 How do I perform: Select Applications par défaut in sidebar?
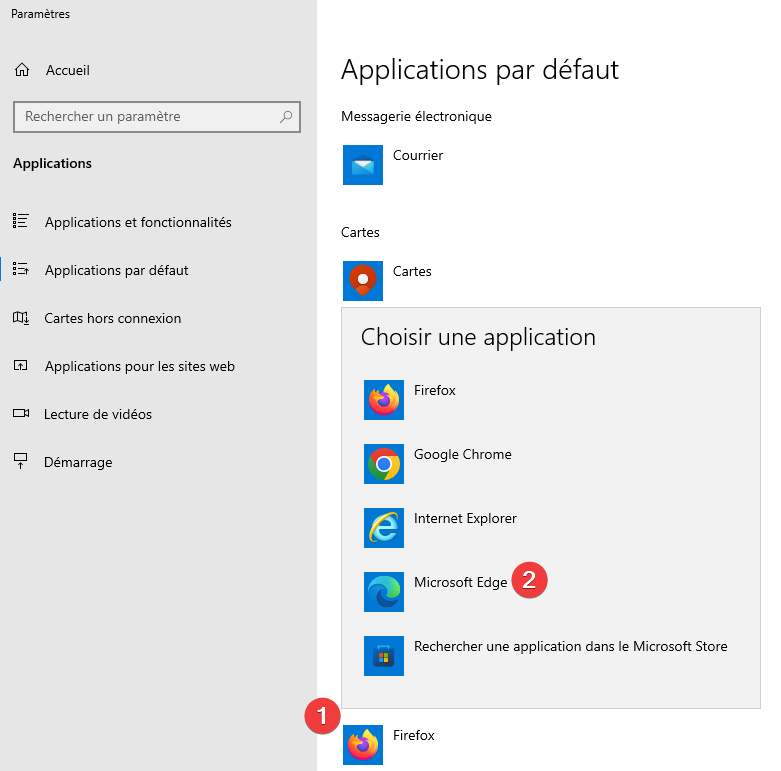point(117,270)
